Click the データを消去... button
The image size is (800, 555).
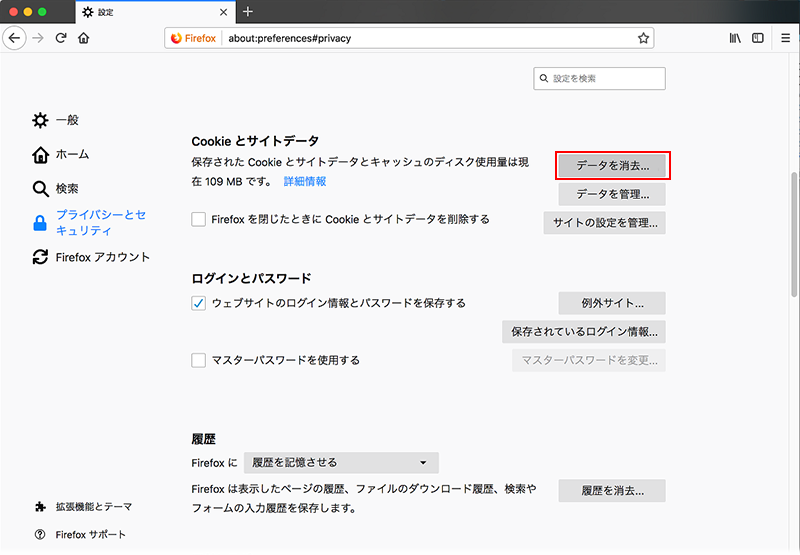click(612, 166)
